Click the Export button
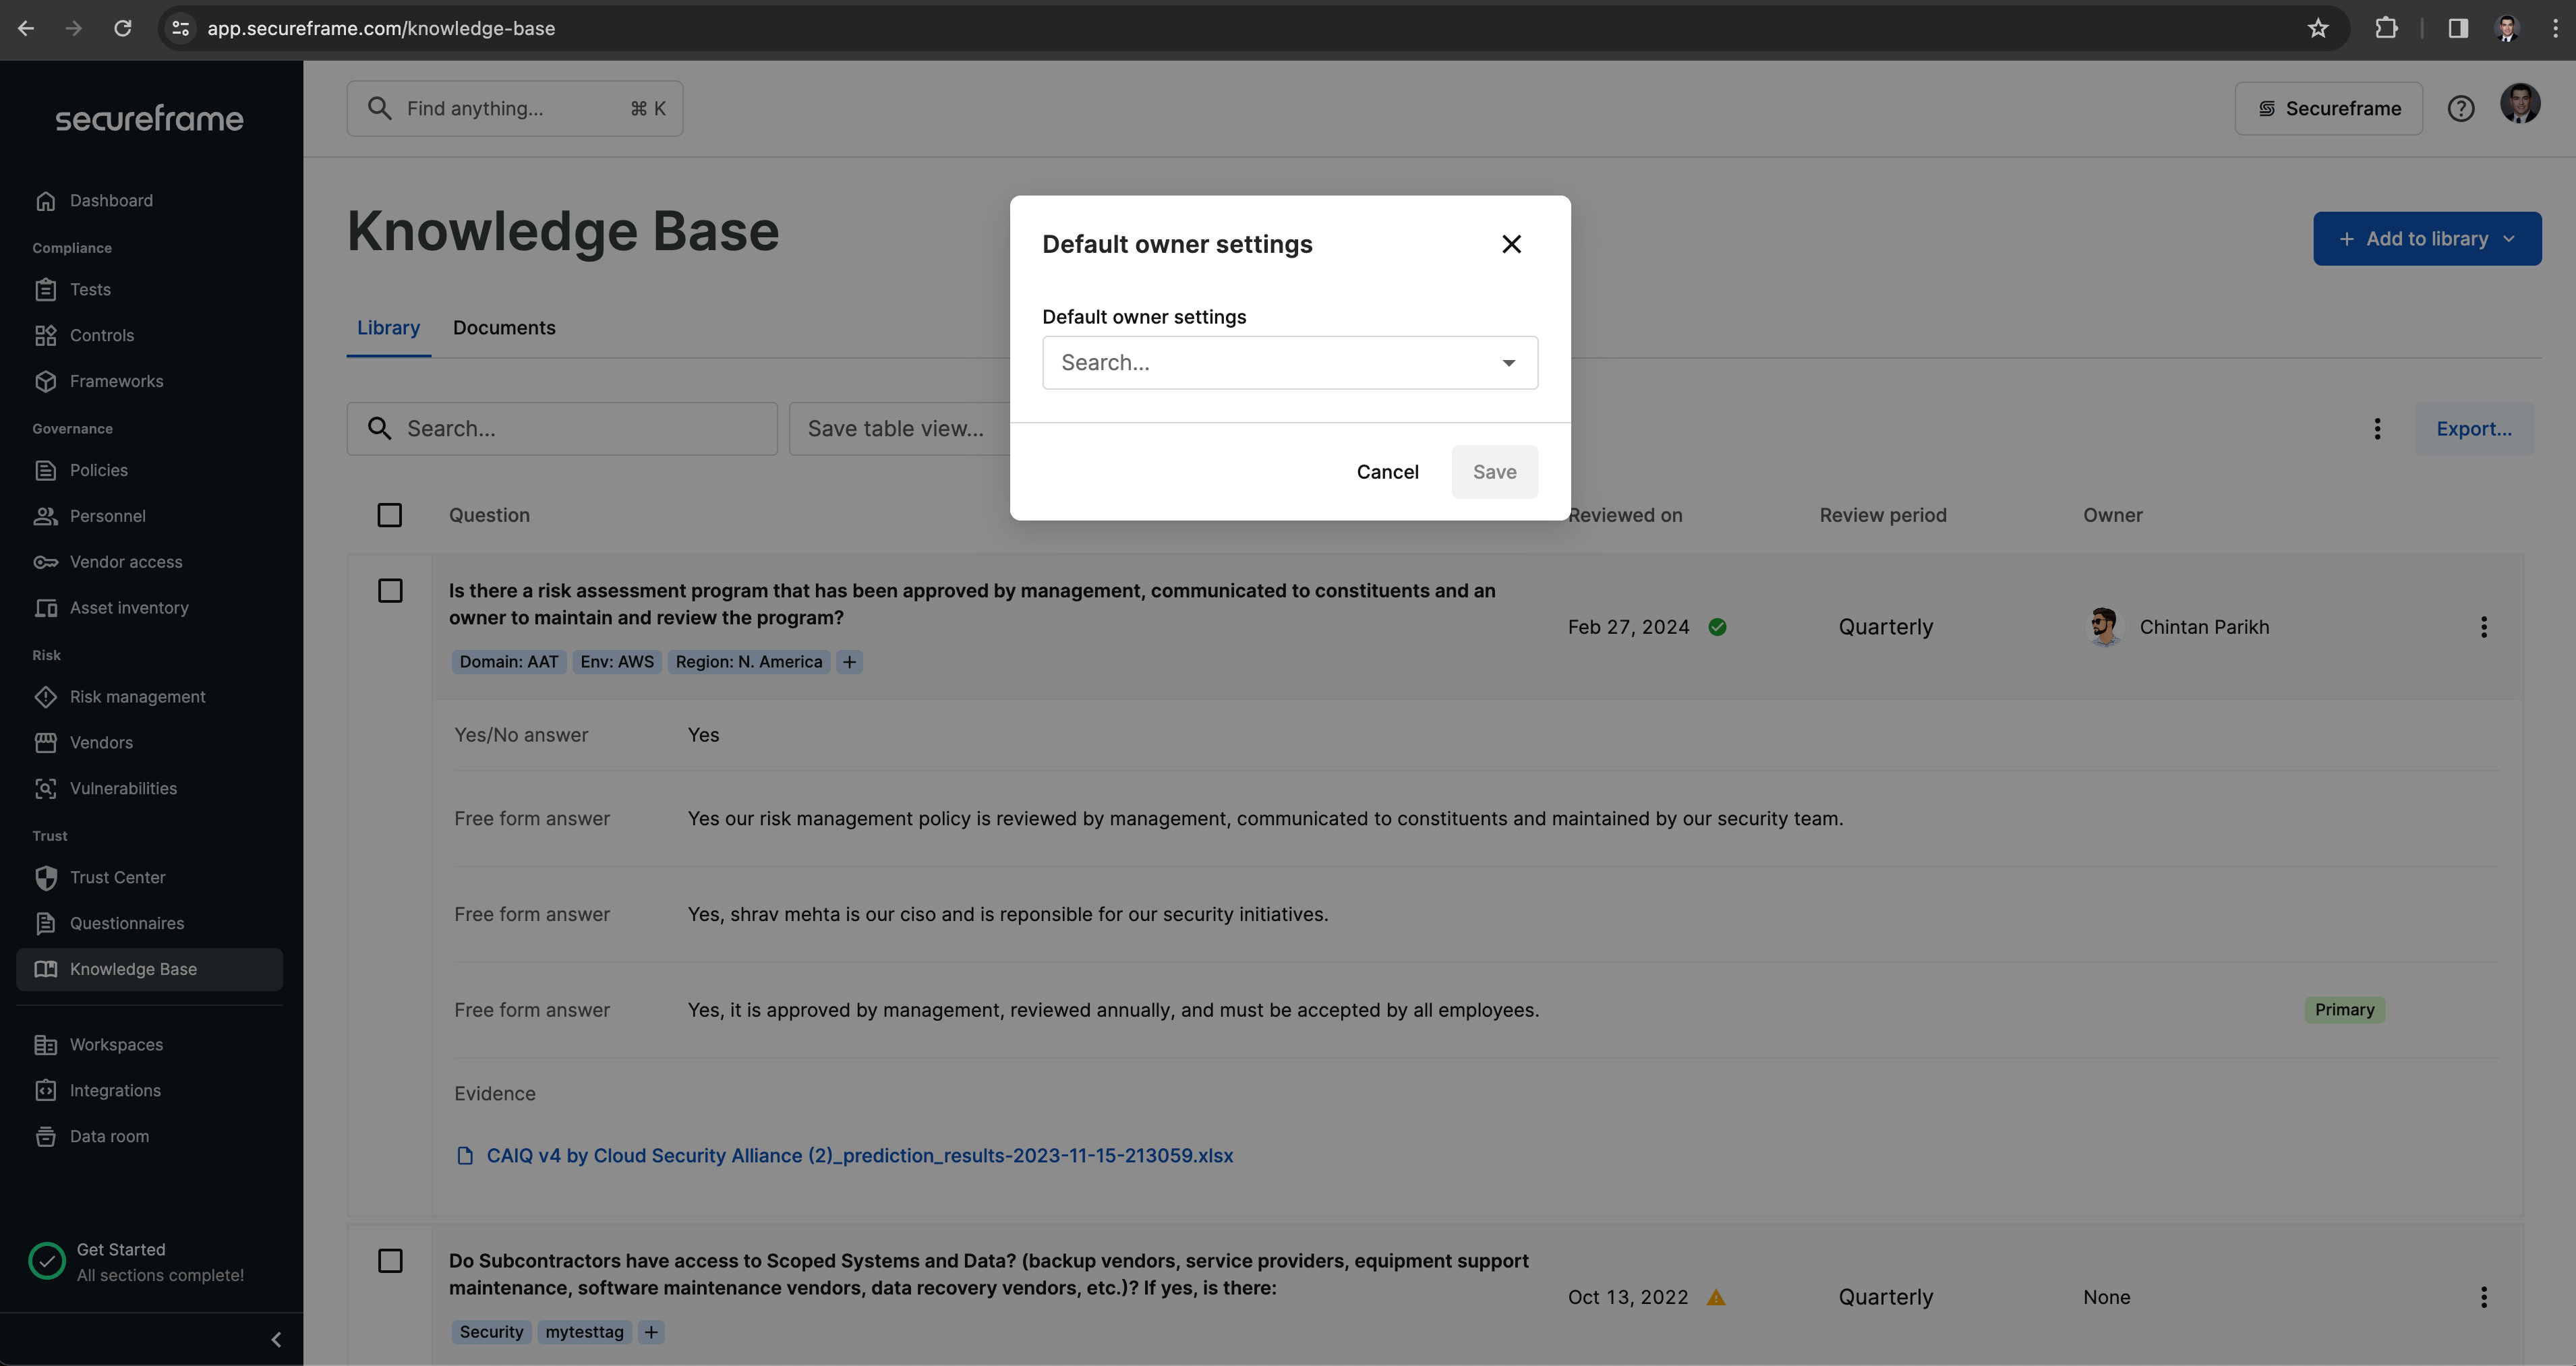This screenshot has width=2576, height=1366. [x=2473, y=430]
